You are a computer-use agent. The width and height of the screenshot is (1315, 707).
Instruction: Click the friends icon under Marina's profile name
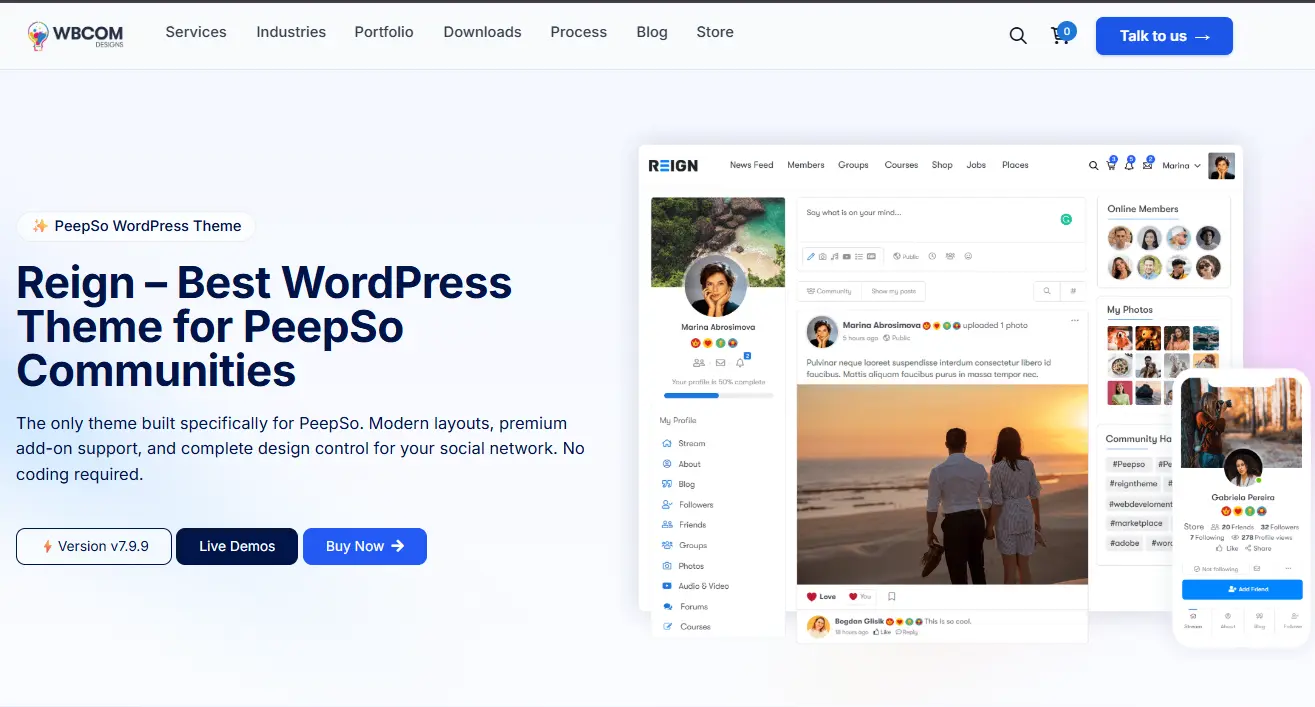[698, 363]
